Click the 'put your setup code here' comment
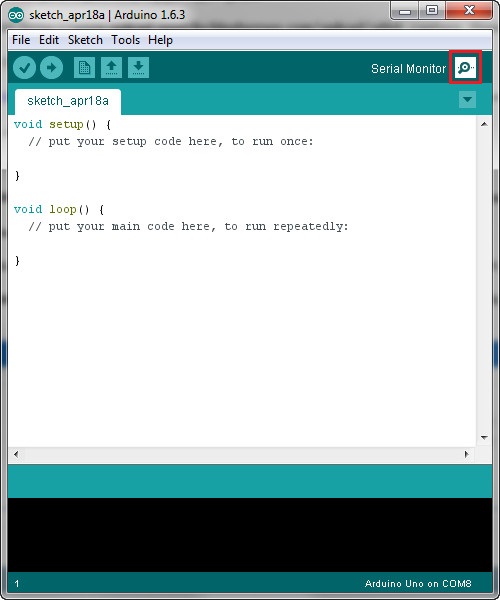This screenshot has width=500, height=600. click(171, 142)
